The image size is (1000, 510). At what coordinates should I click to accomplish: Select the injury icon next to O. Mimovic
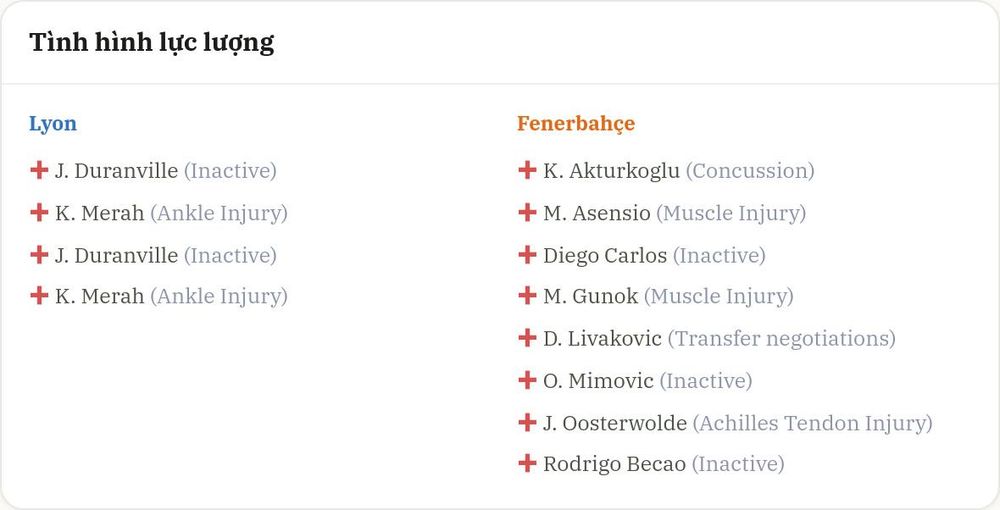coord(527,380)
